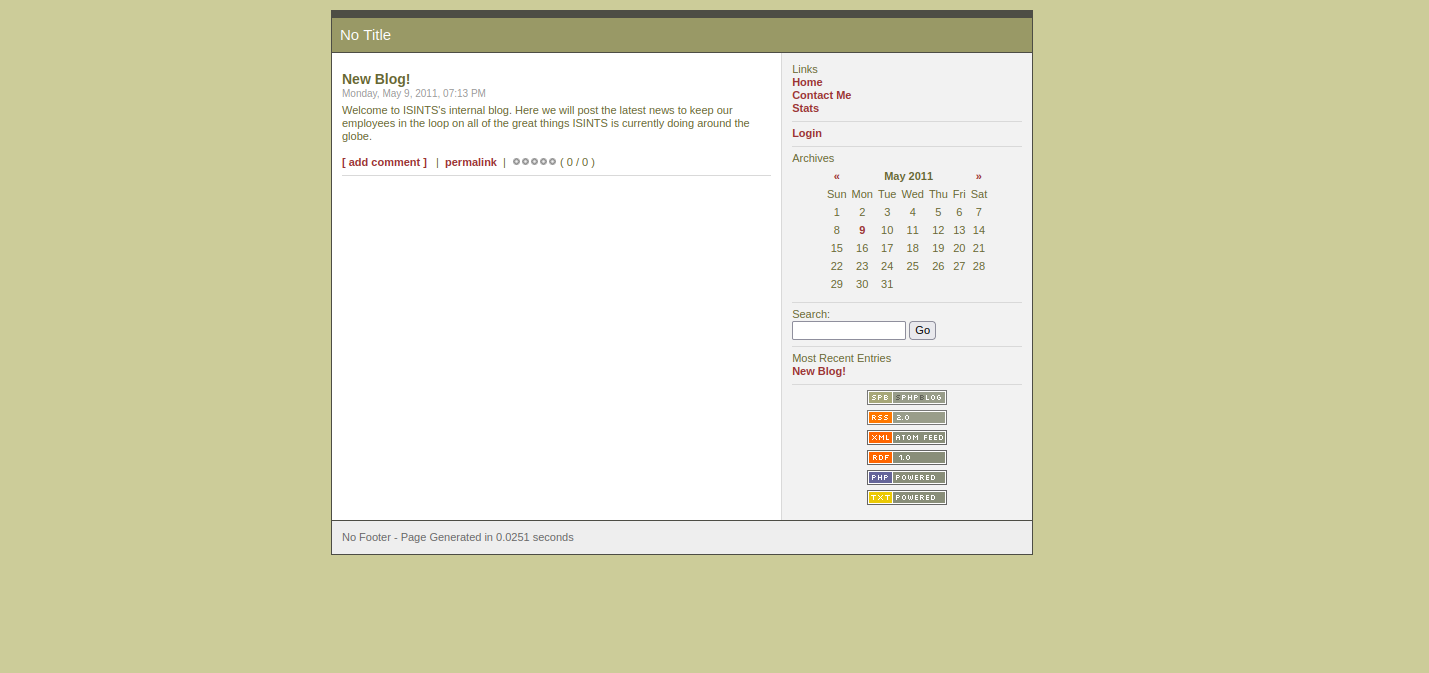The height and width of the screenshot is (673, 1429).
Task: Click the No Title blog header
Action: click(x=365, y=35)
